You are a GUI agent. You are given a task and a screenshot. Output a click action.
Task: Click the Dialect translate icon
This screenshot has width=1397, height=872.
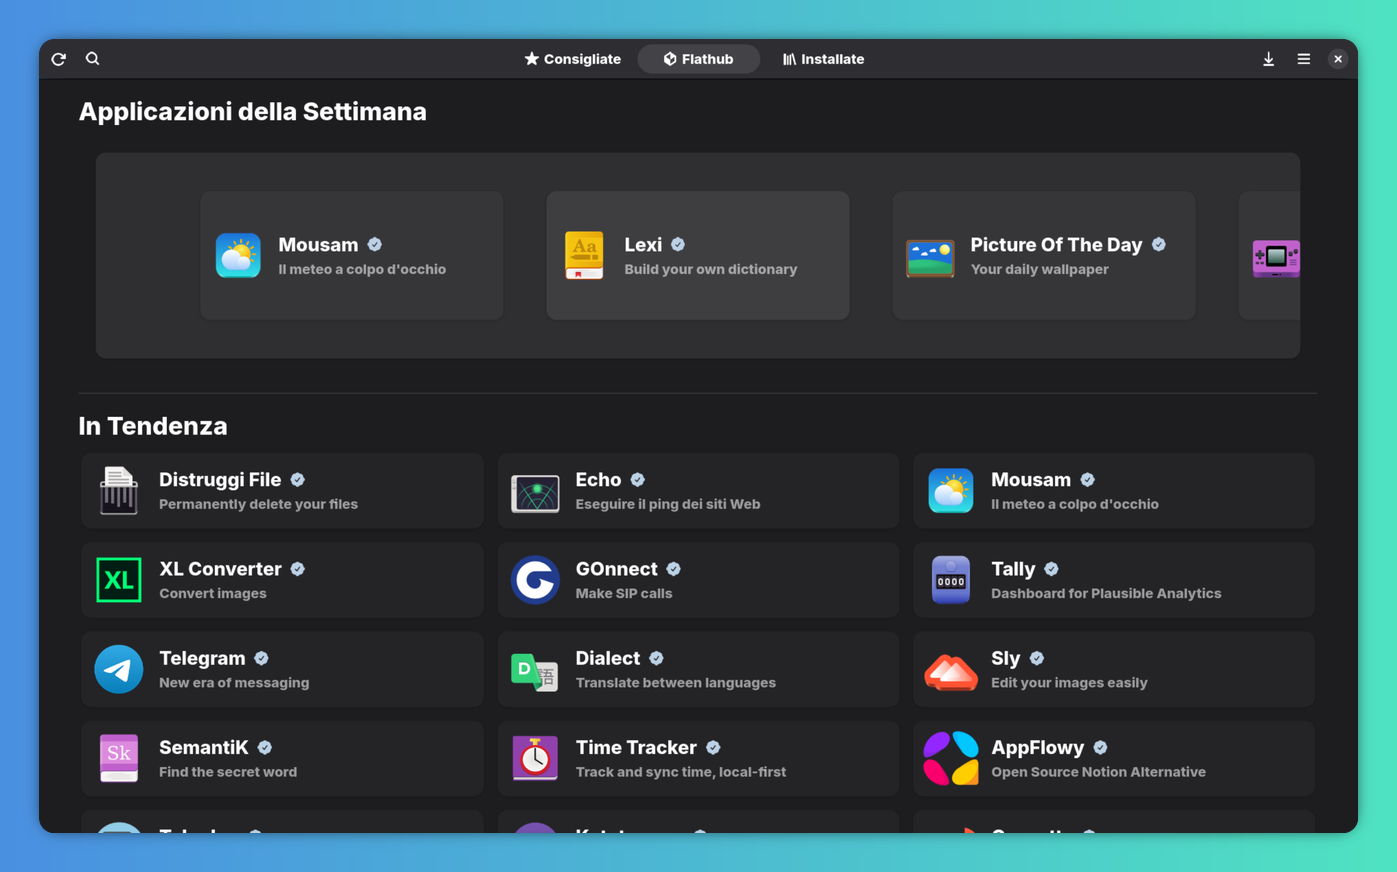(x=535, y=671)
